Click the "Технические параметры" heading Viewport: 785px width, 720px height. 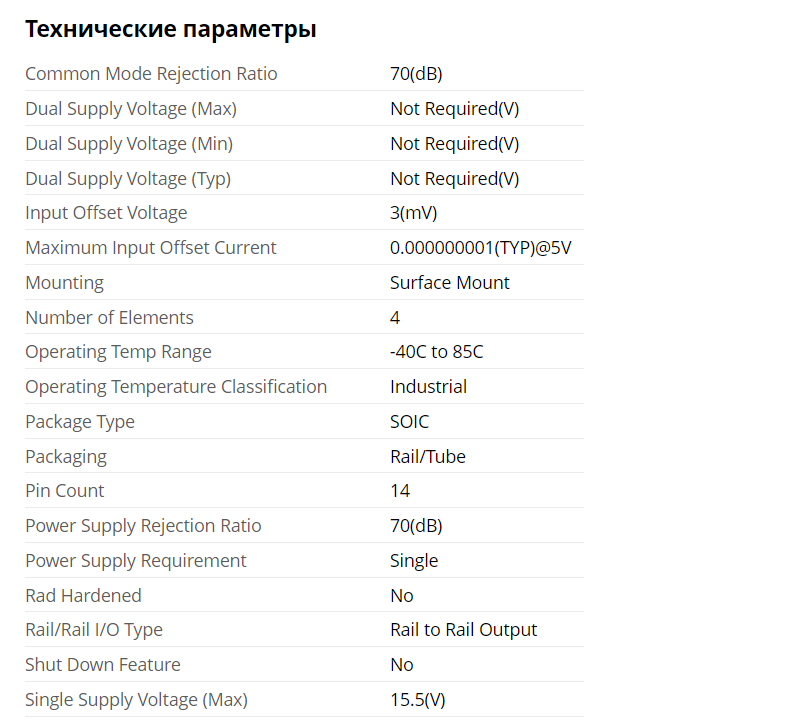point(170,30)
